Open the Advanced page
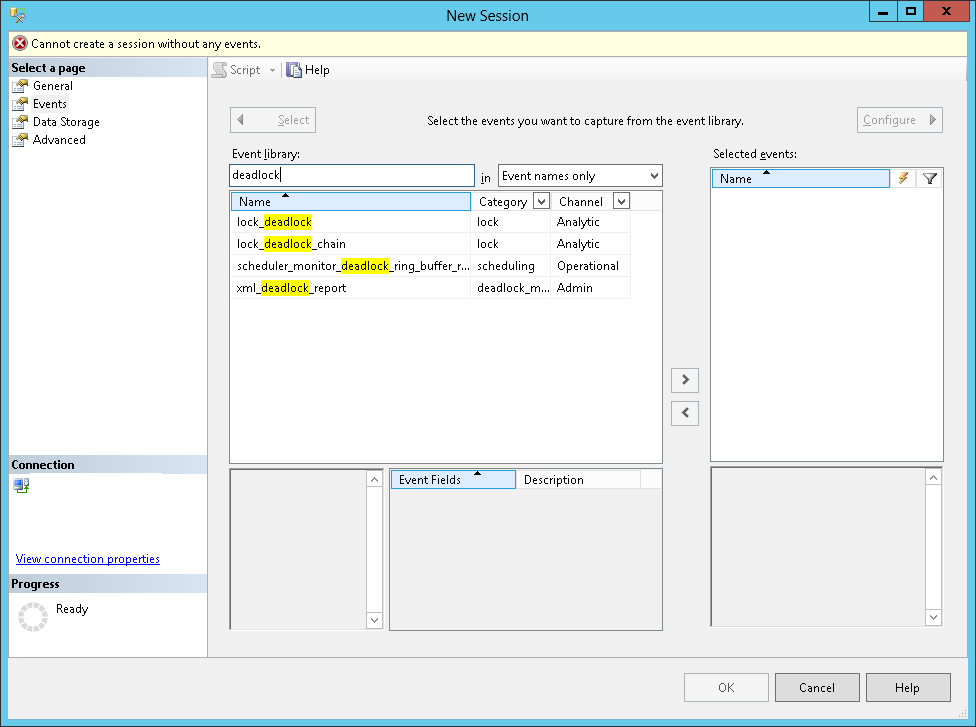The width and height of the screenshot is (976, 727). pyautogui.click(x=59, y=140)
